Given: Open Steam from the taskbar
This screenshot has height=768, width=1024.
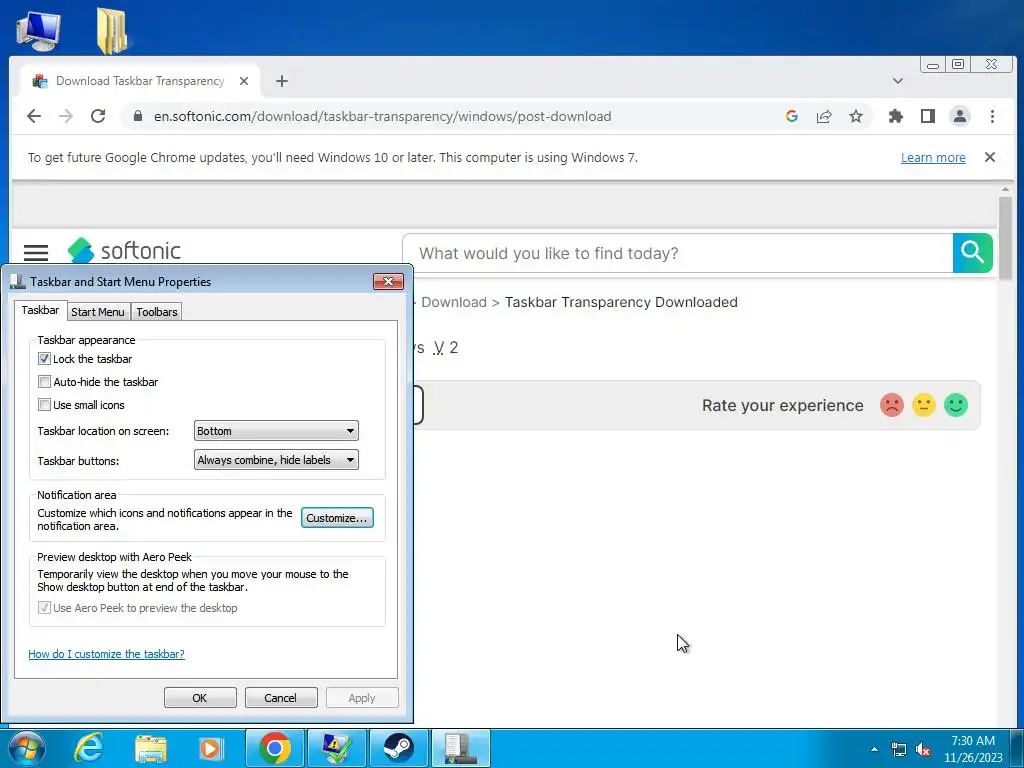Looking at the screenshot, I should [x=398, y=748].
